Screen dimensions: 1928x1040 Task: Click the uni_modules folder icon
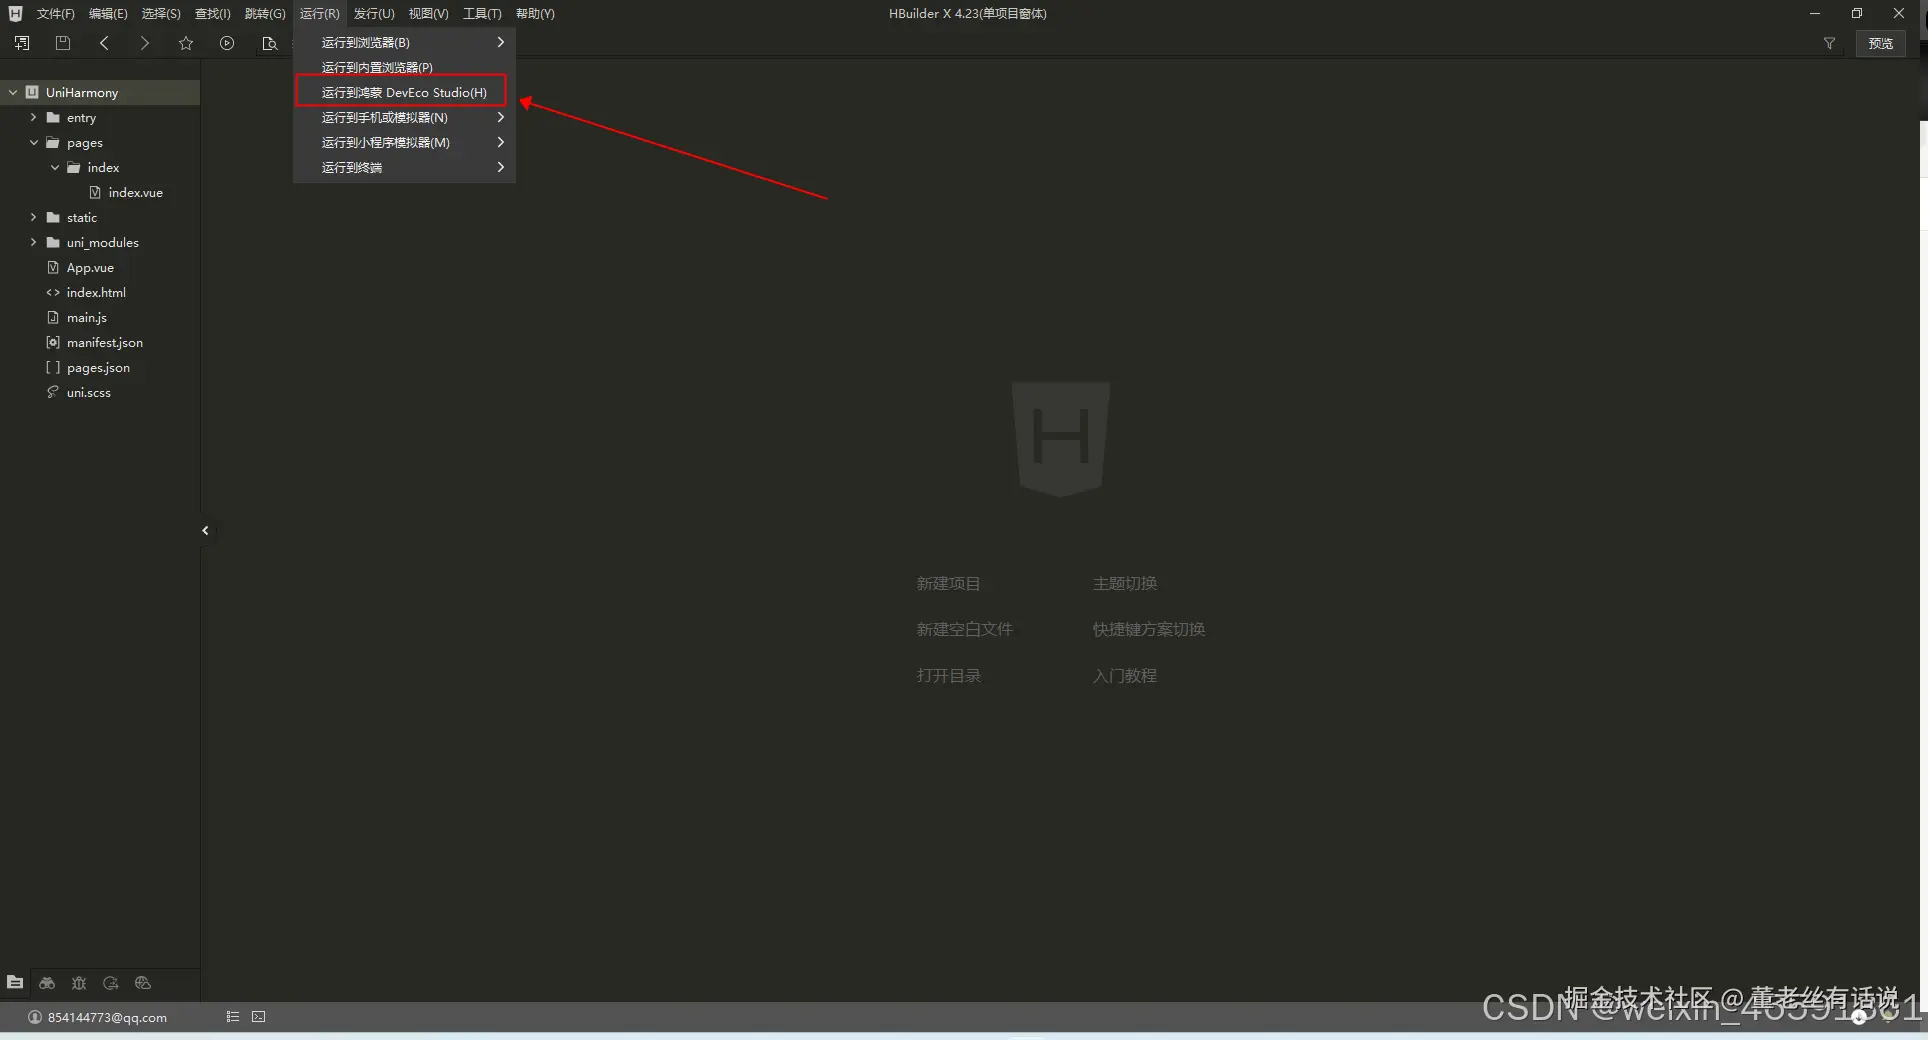pos(53,242)
